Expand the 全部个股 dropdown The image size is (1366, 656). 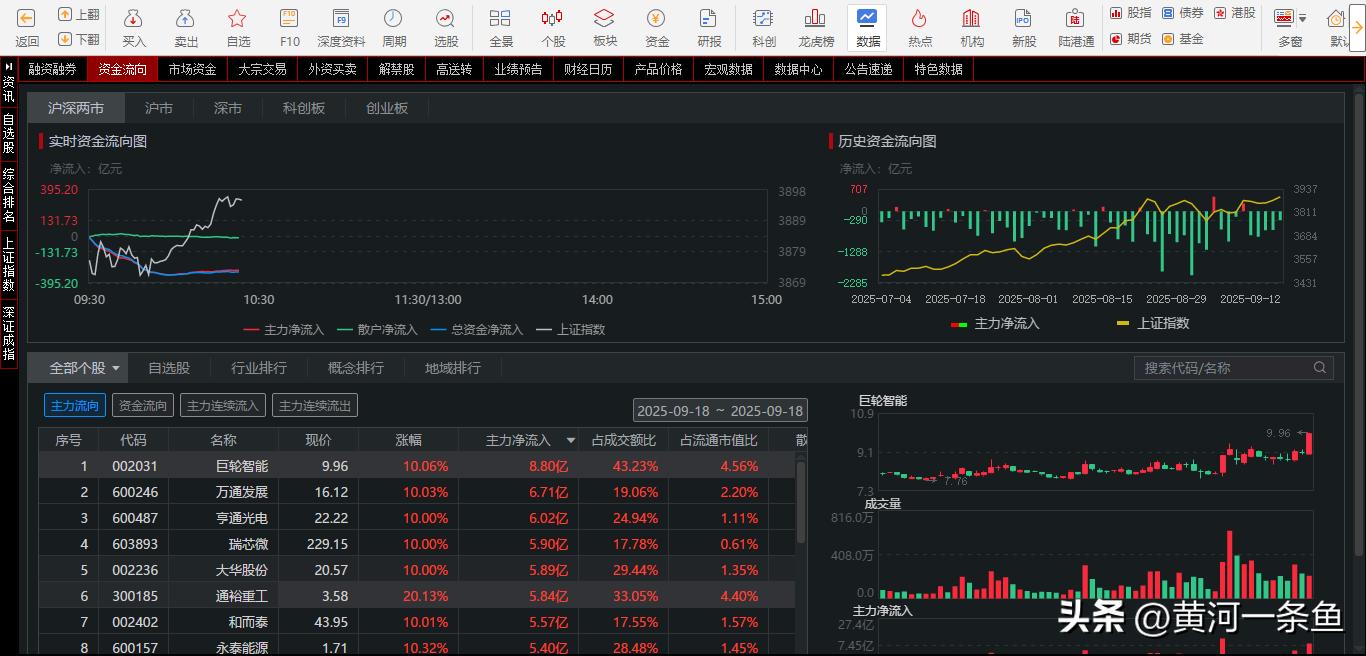[80, 368]
